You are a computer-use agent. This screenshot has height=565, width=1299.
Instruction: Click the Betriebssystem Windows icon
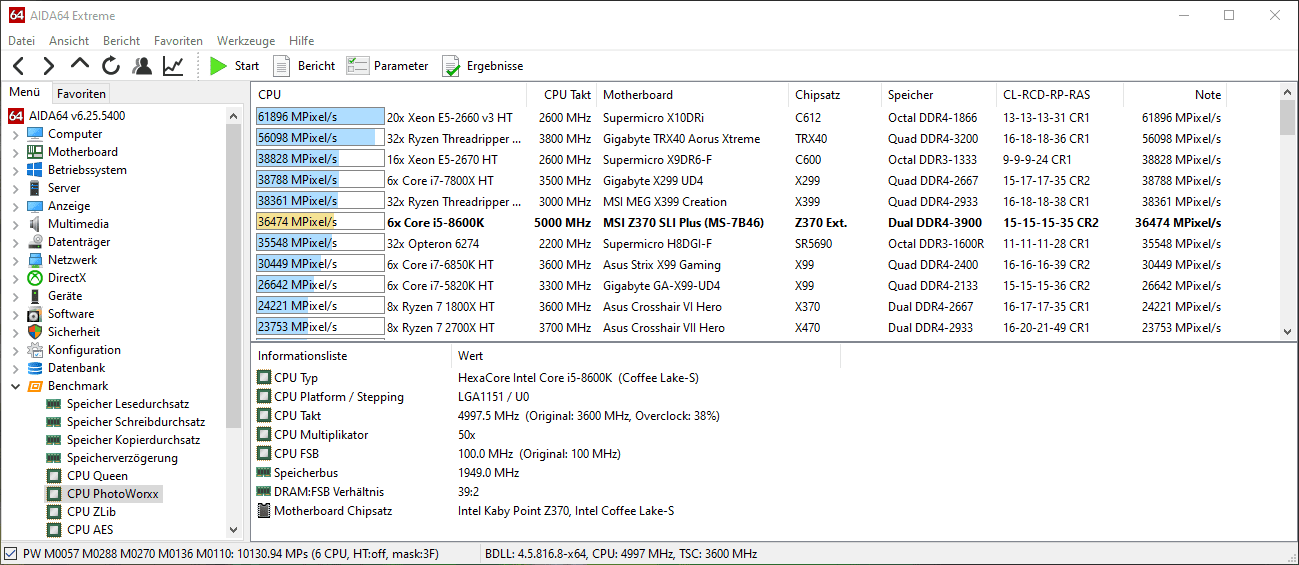click(35, 170)
